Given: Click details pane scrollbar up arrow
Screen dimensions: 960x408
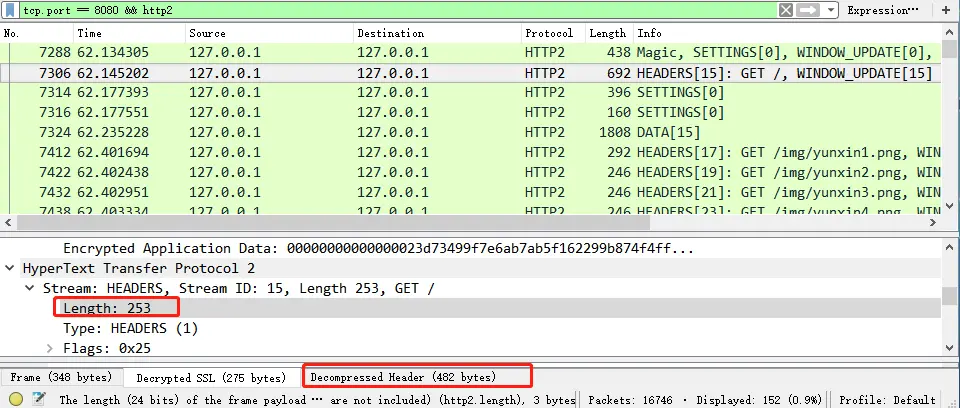Looking at the screenshot, I should point(950,246).
